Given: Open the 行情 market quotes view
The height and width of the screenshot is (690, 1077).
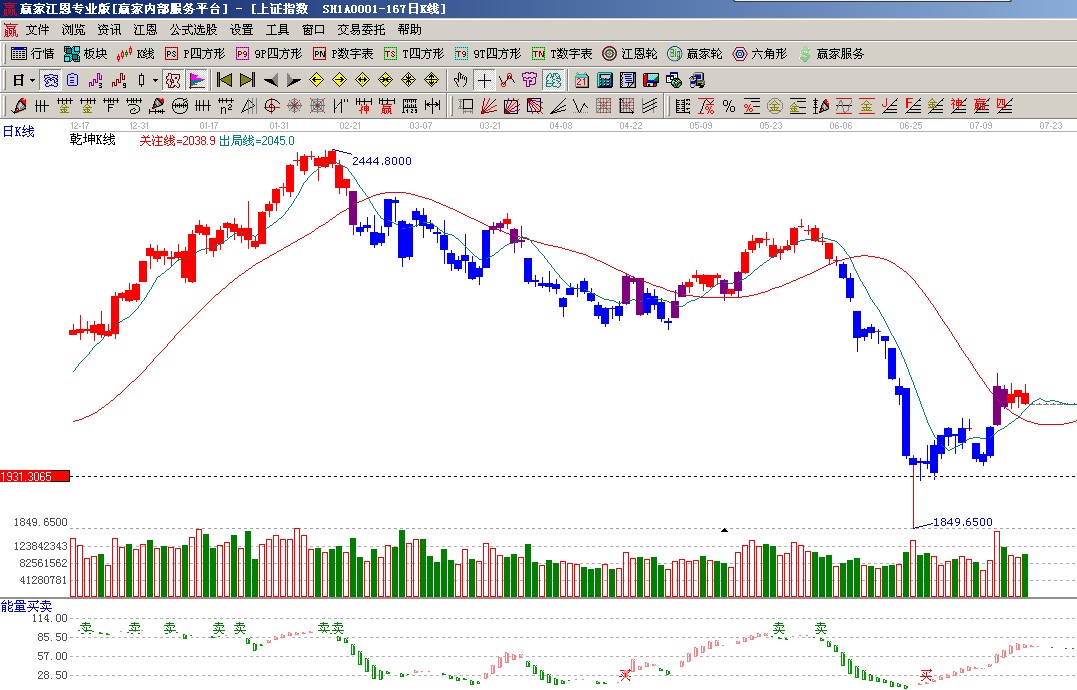Looking at the screenshot, I should (32, 54).
